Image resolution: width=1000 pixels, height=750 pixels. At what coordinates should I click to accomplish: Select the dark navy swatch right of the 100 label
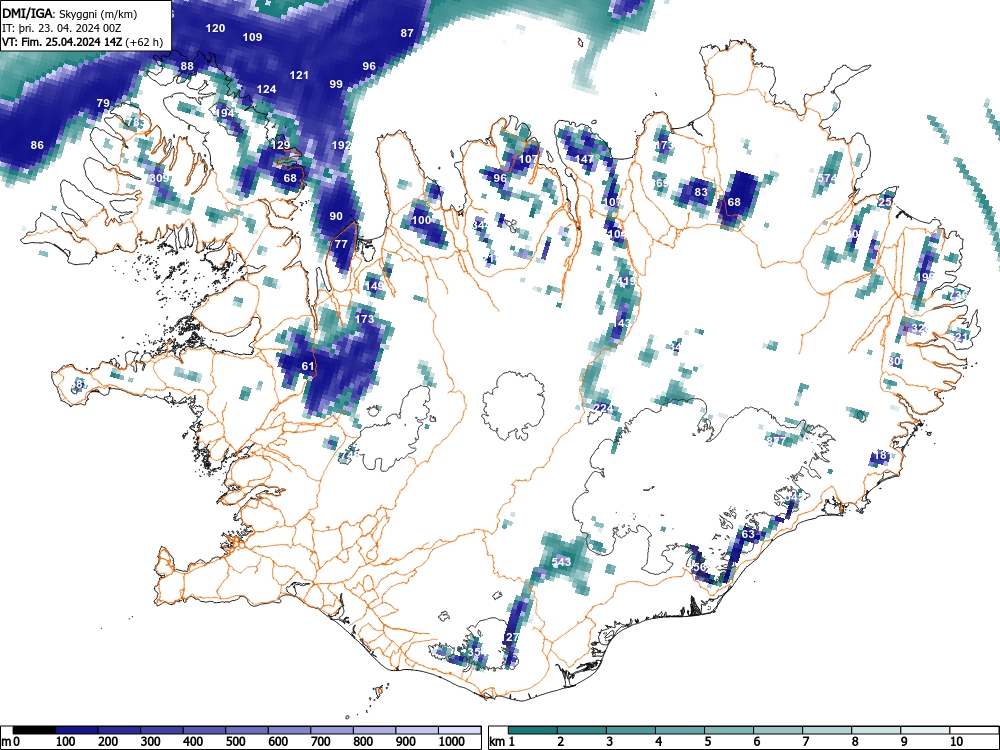(77, 730)
